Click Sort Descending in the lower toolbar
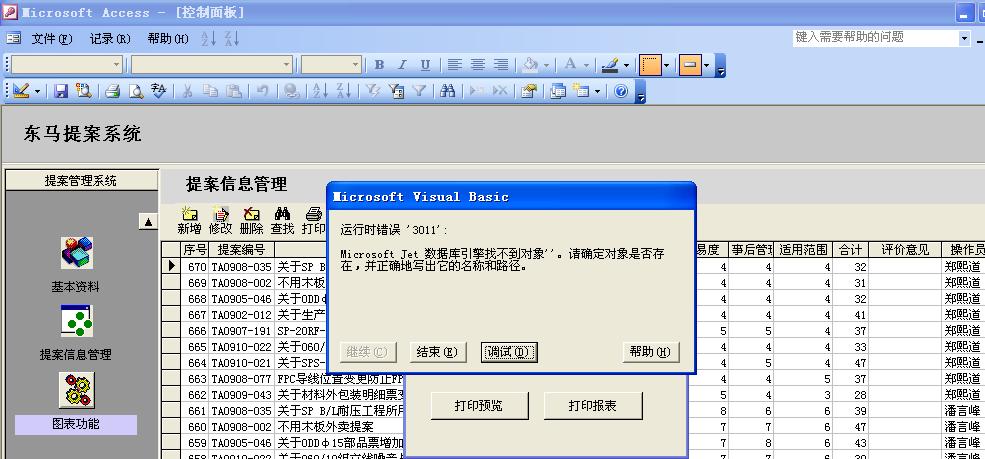The height and width of the screenshot is (459, 985). point(344,92)
